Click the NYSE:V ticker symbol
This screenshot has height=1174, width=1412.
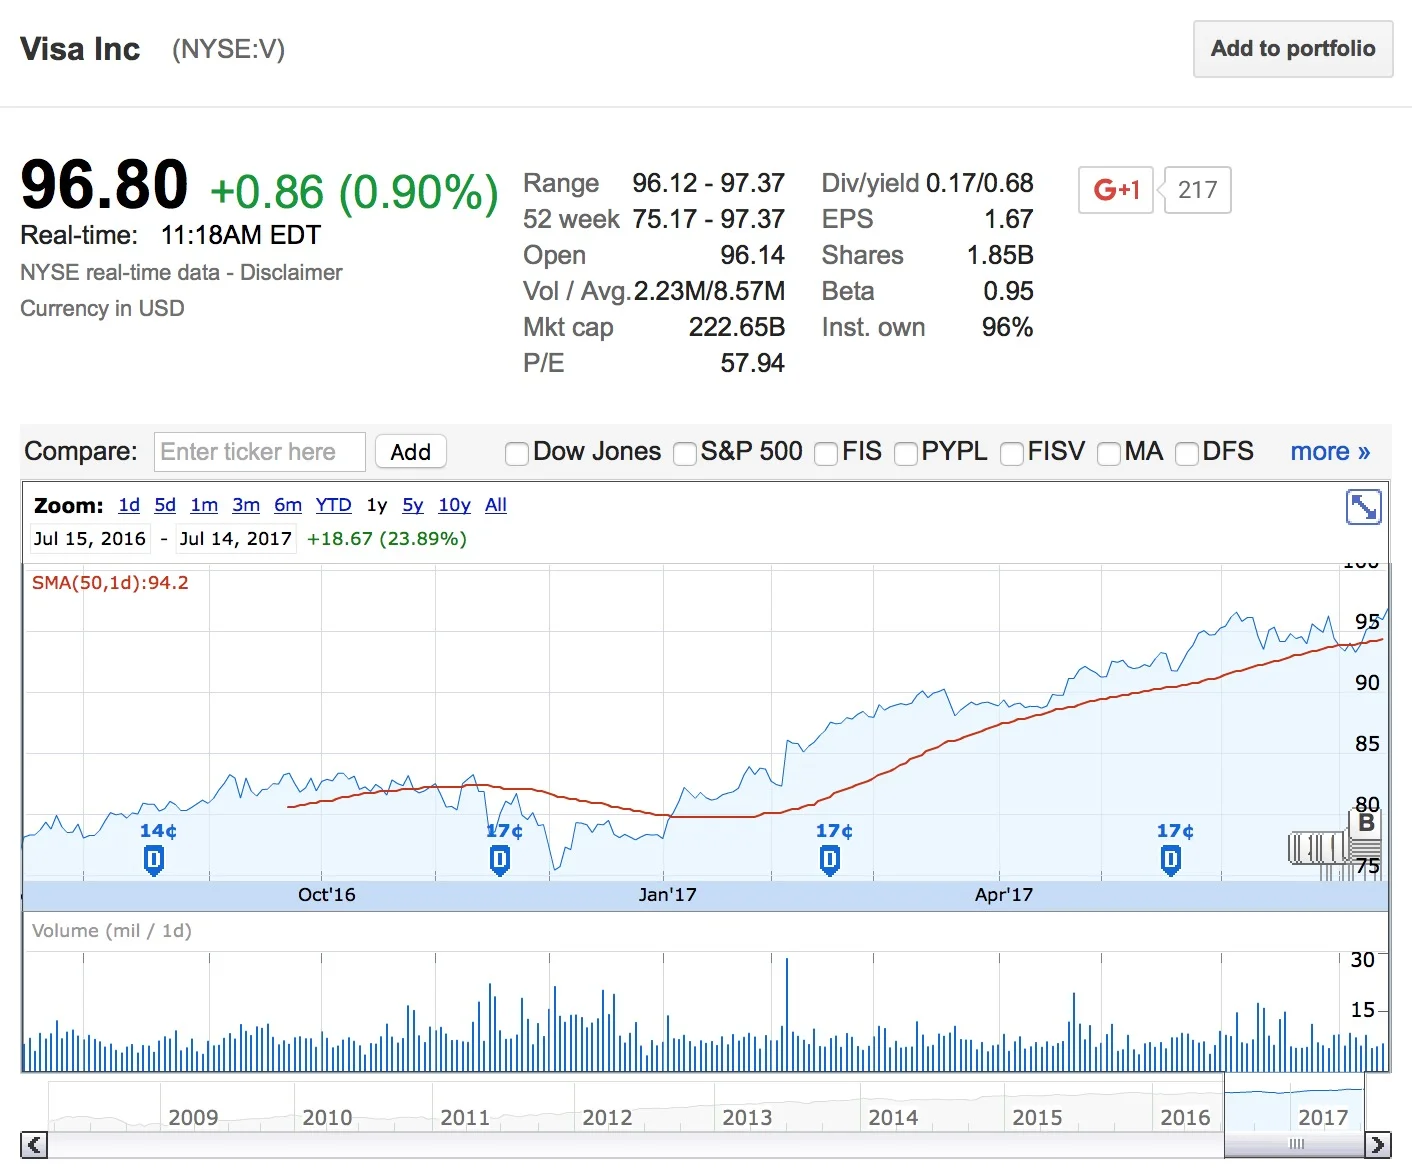coord(229,49)
